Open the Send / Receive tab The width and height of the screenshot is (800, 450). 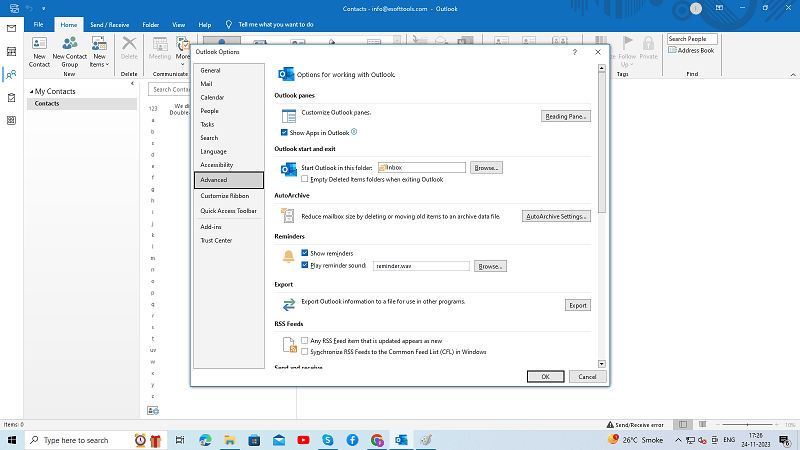tap(110, 24)
